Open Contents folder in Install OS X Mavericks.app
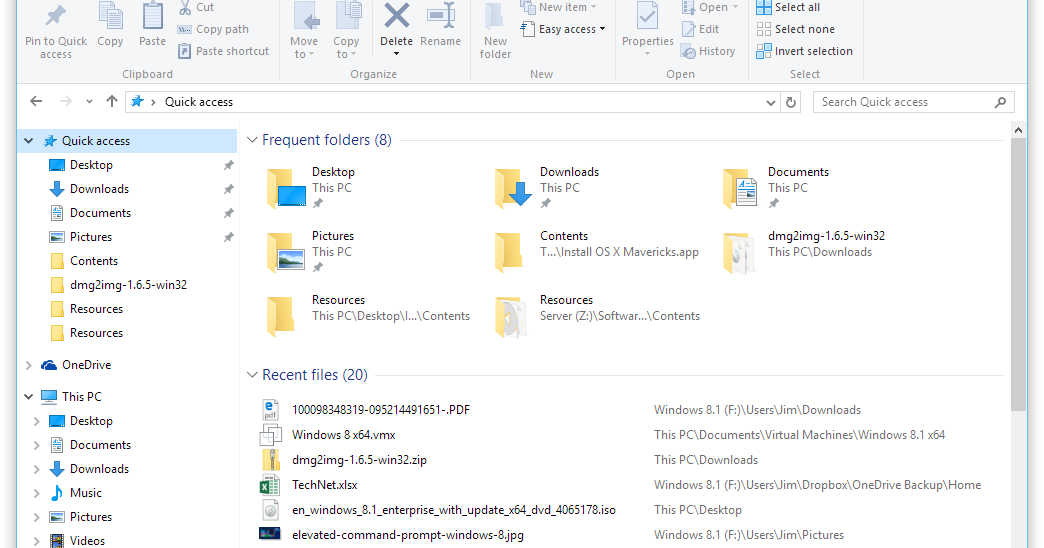Screen dimensions: 1044x548 [597, 252]
